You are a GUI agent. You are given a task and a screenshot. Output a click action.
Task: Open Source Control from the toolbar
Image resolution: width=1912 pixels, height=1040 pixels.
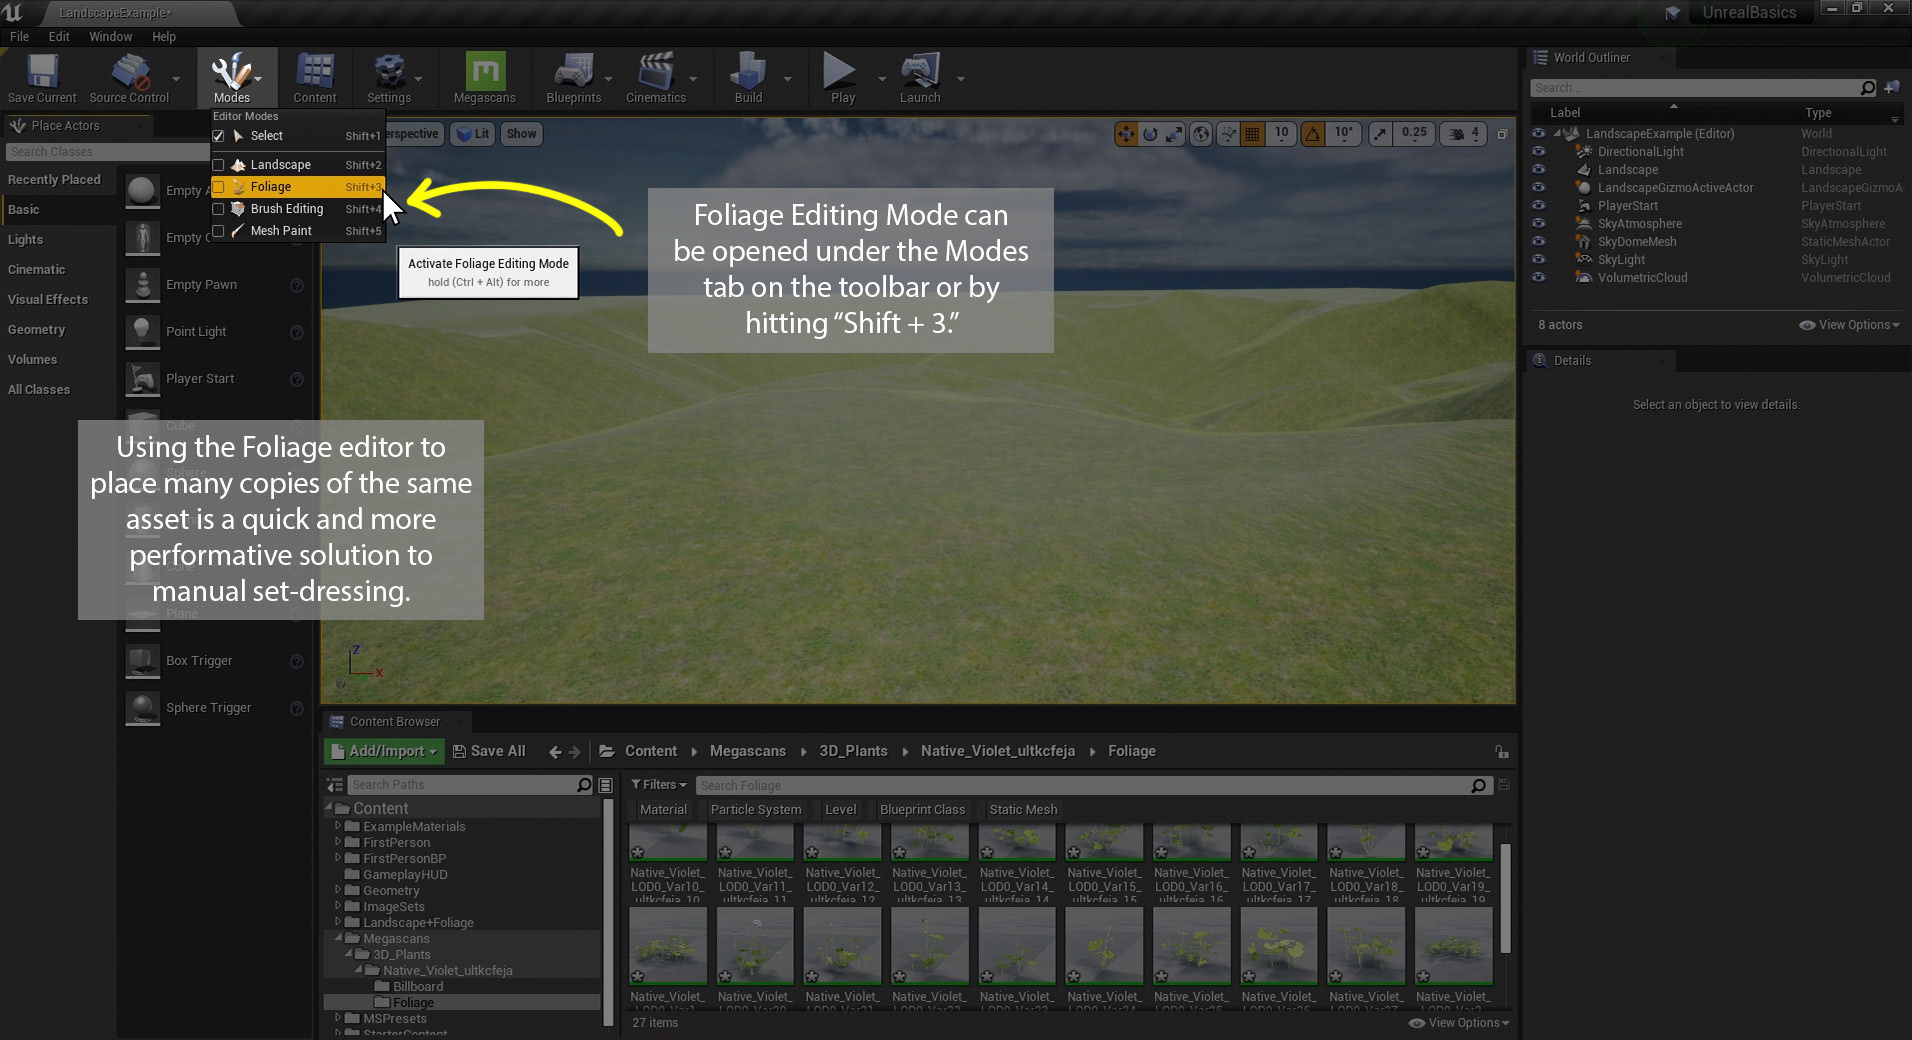(x=129, y=78)
